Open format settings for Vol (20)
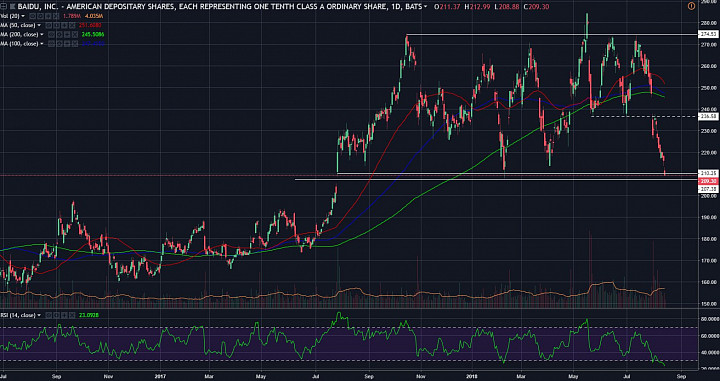The image size is (720, 381). coord(40,16)
